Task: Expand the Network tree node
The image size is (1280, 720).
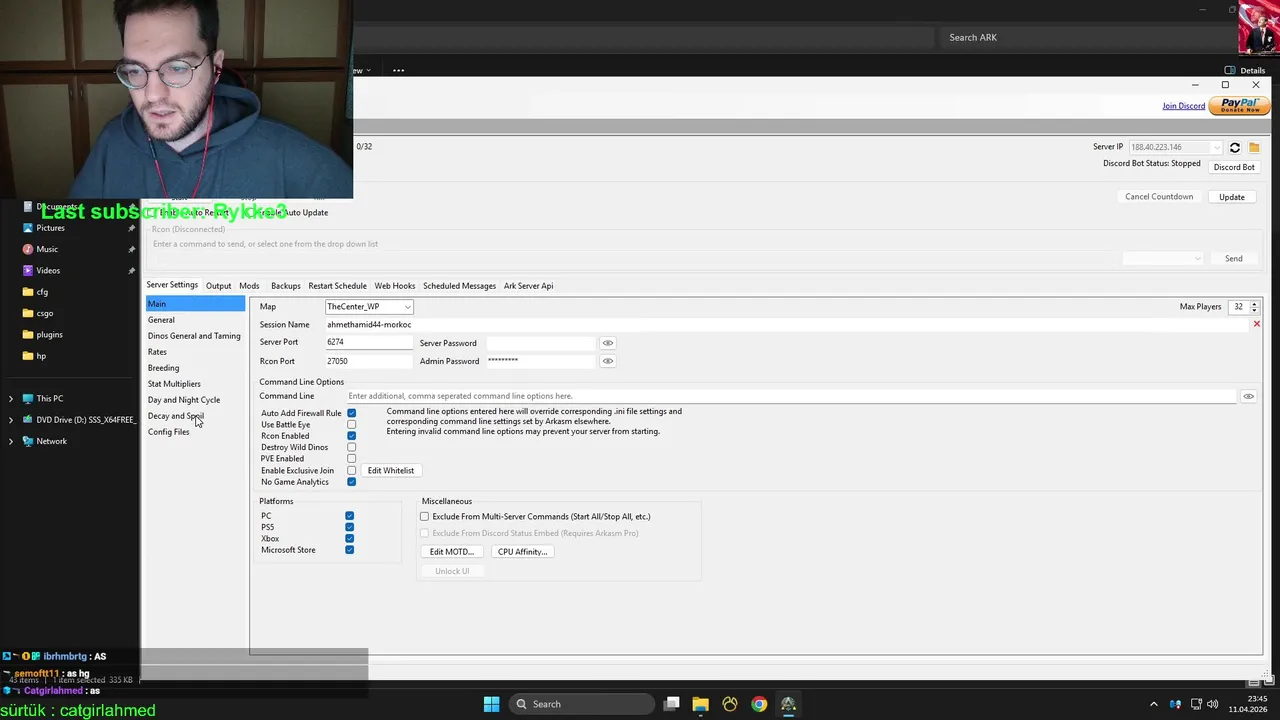Action: [x=11, y=441]
